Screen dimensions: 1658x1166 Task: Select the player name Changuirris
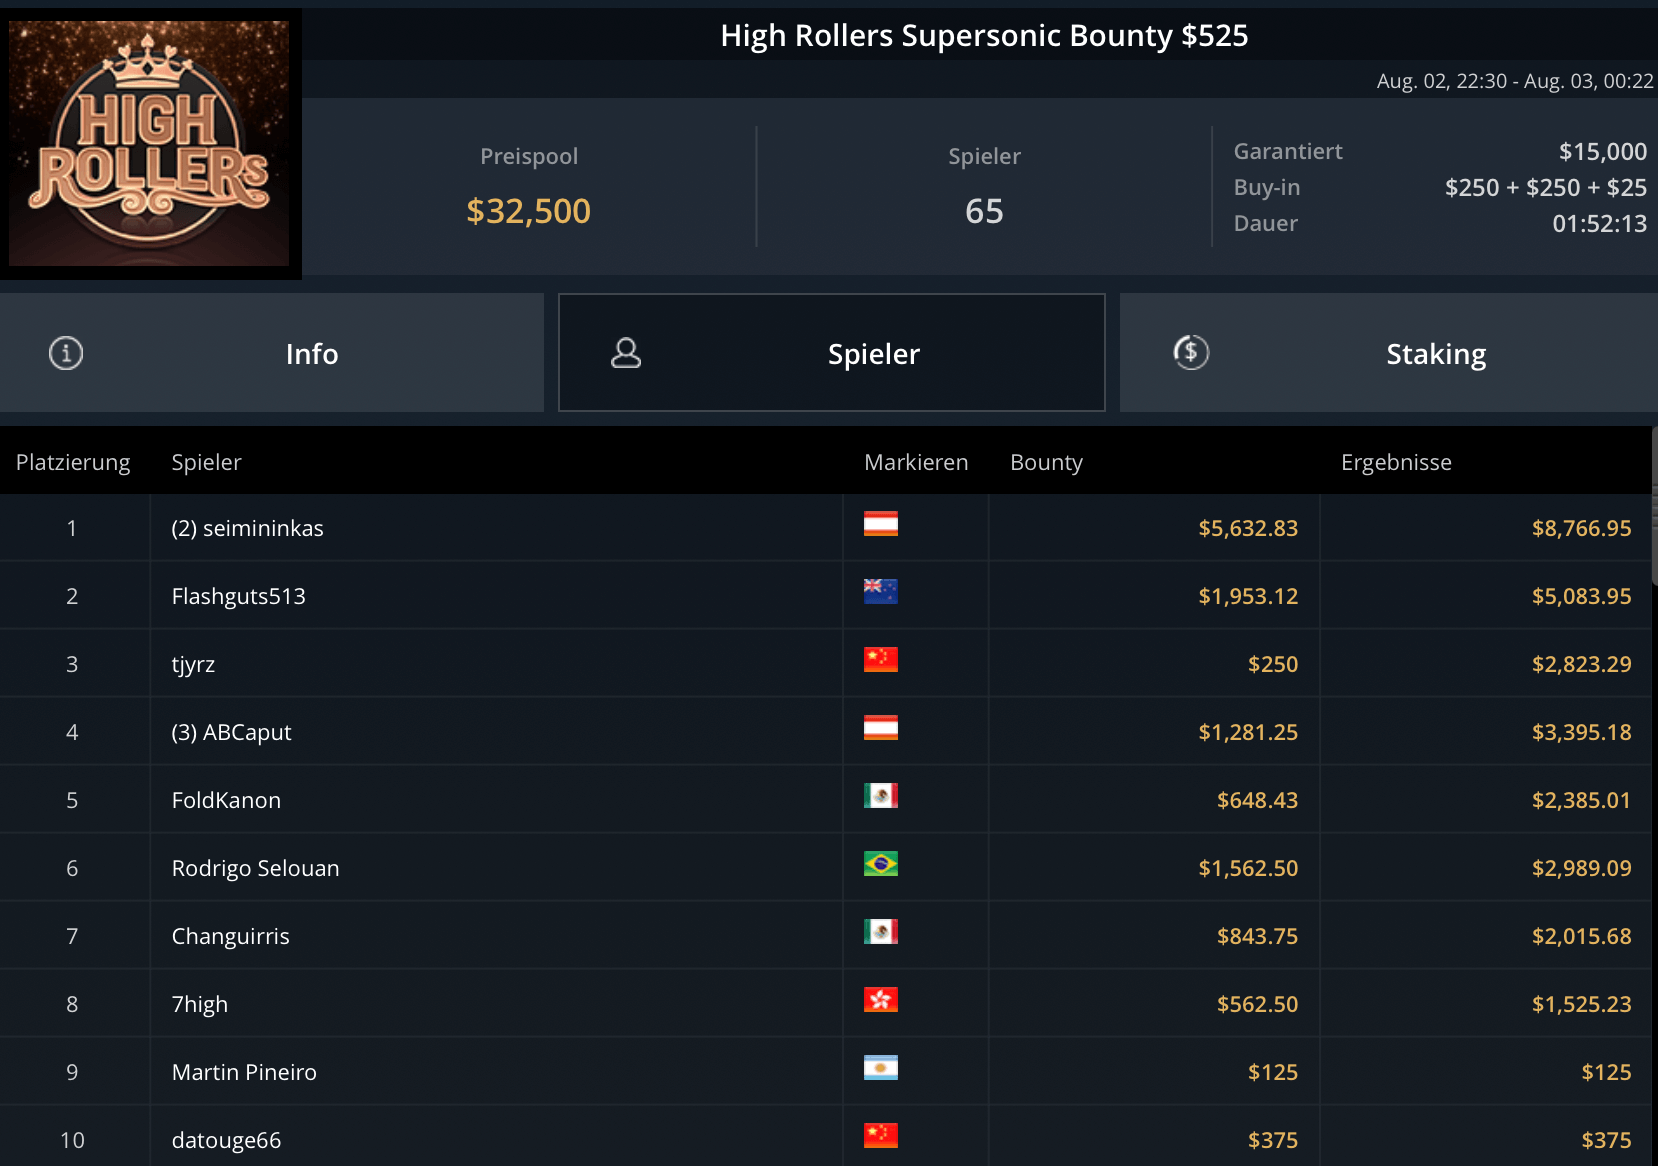point(231,936)
